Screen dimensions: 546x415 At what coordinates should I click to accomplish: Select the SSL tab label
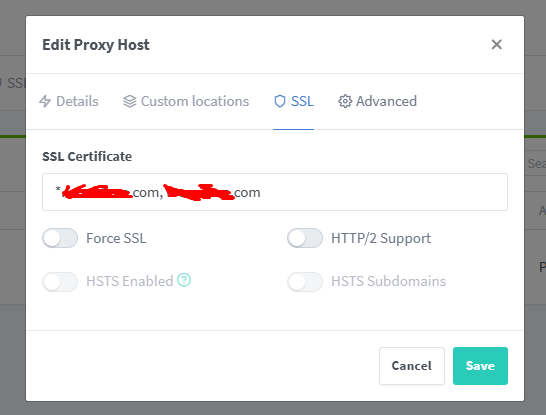(302, 101)
